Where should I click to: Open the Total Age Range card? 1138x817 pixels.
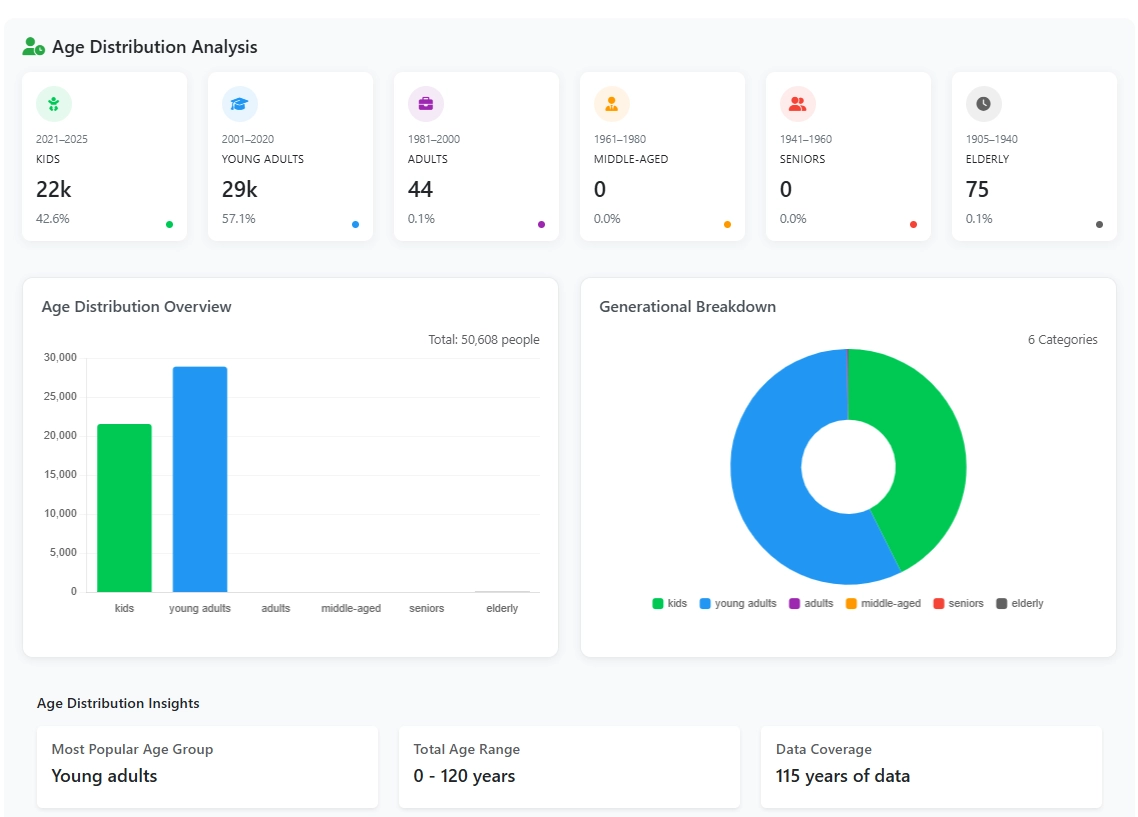pos(569,766)
